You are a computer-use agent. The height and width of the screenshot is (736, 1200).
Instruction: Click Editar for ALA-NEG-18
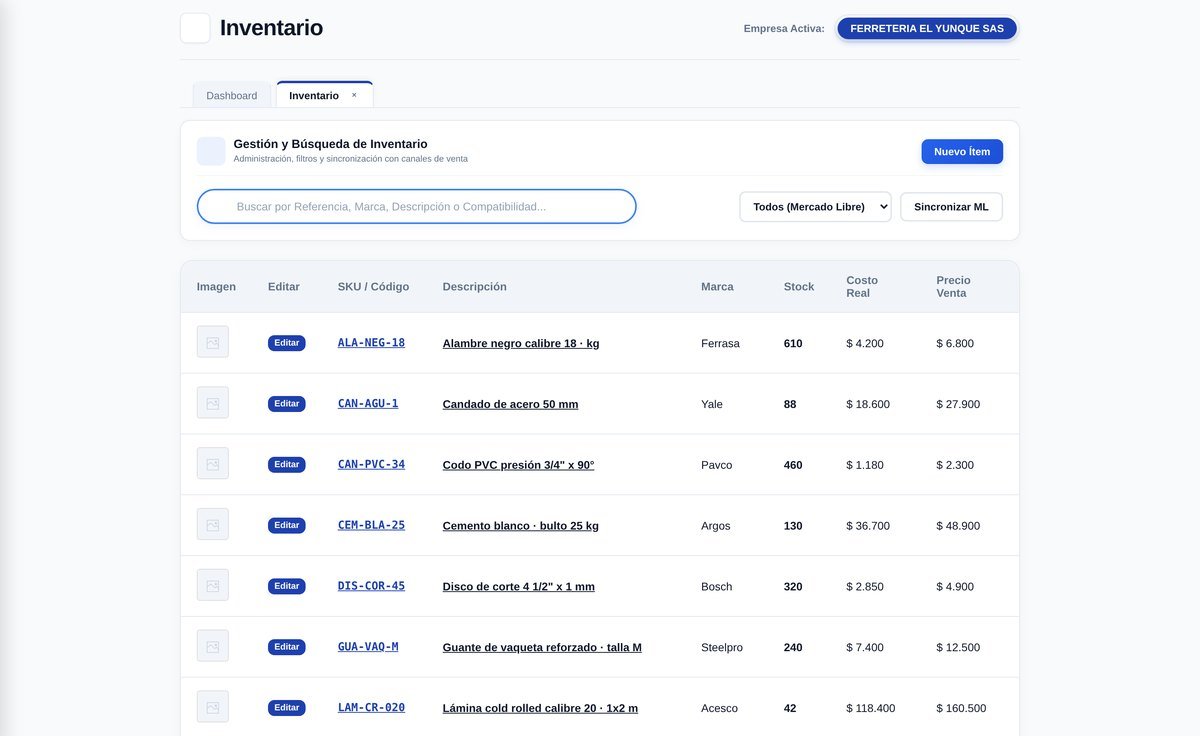click(287, 343)
